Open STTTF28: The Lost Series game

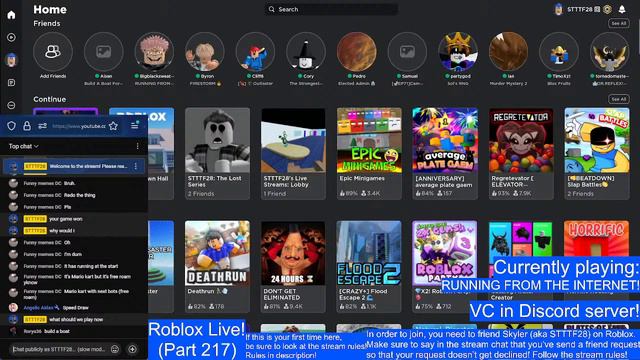point(217,153)
